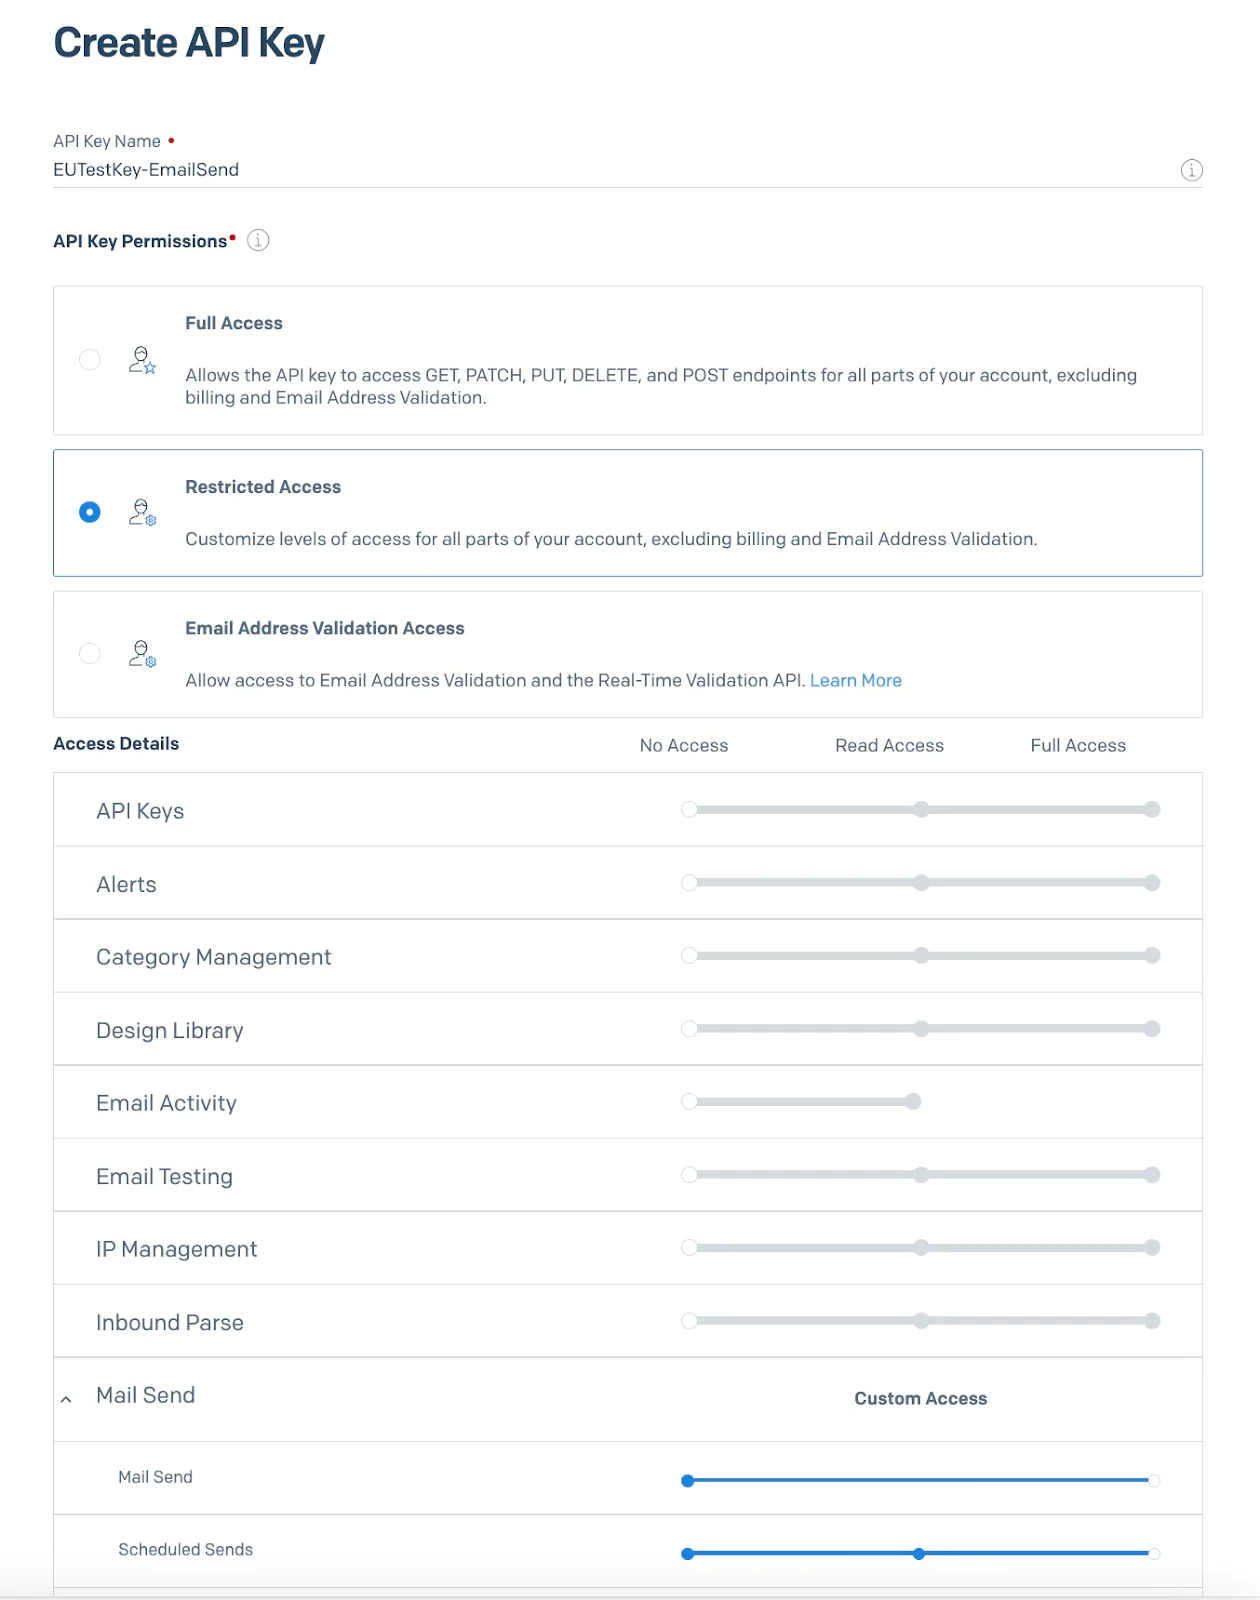Set Scheduled Sends slider to No Access
The width and height of the screenshot is (1260, 1600).
(688, 1553)
